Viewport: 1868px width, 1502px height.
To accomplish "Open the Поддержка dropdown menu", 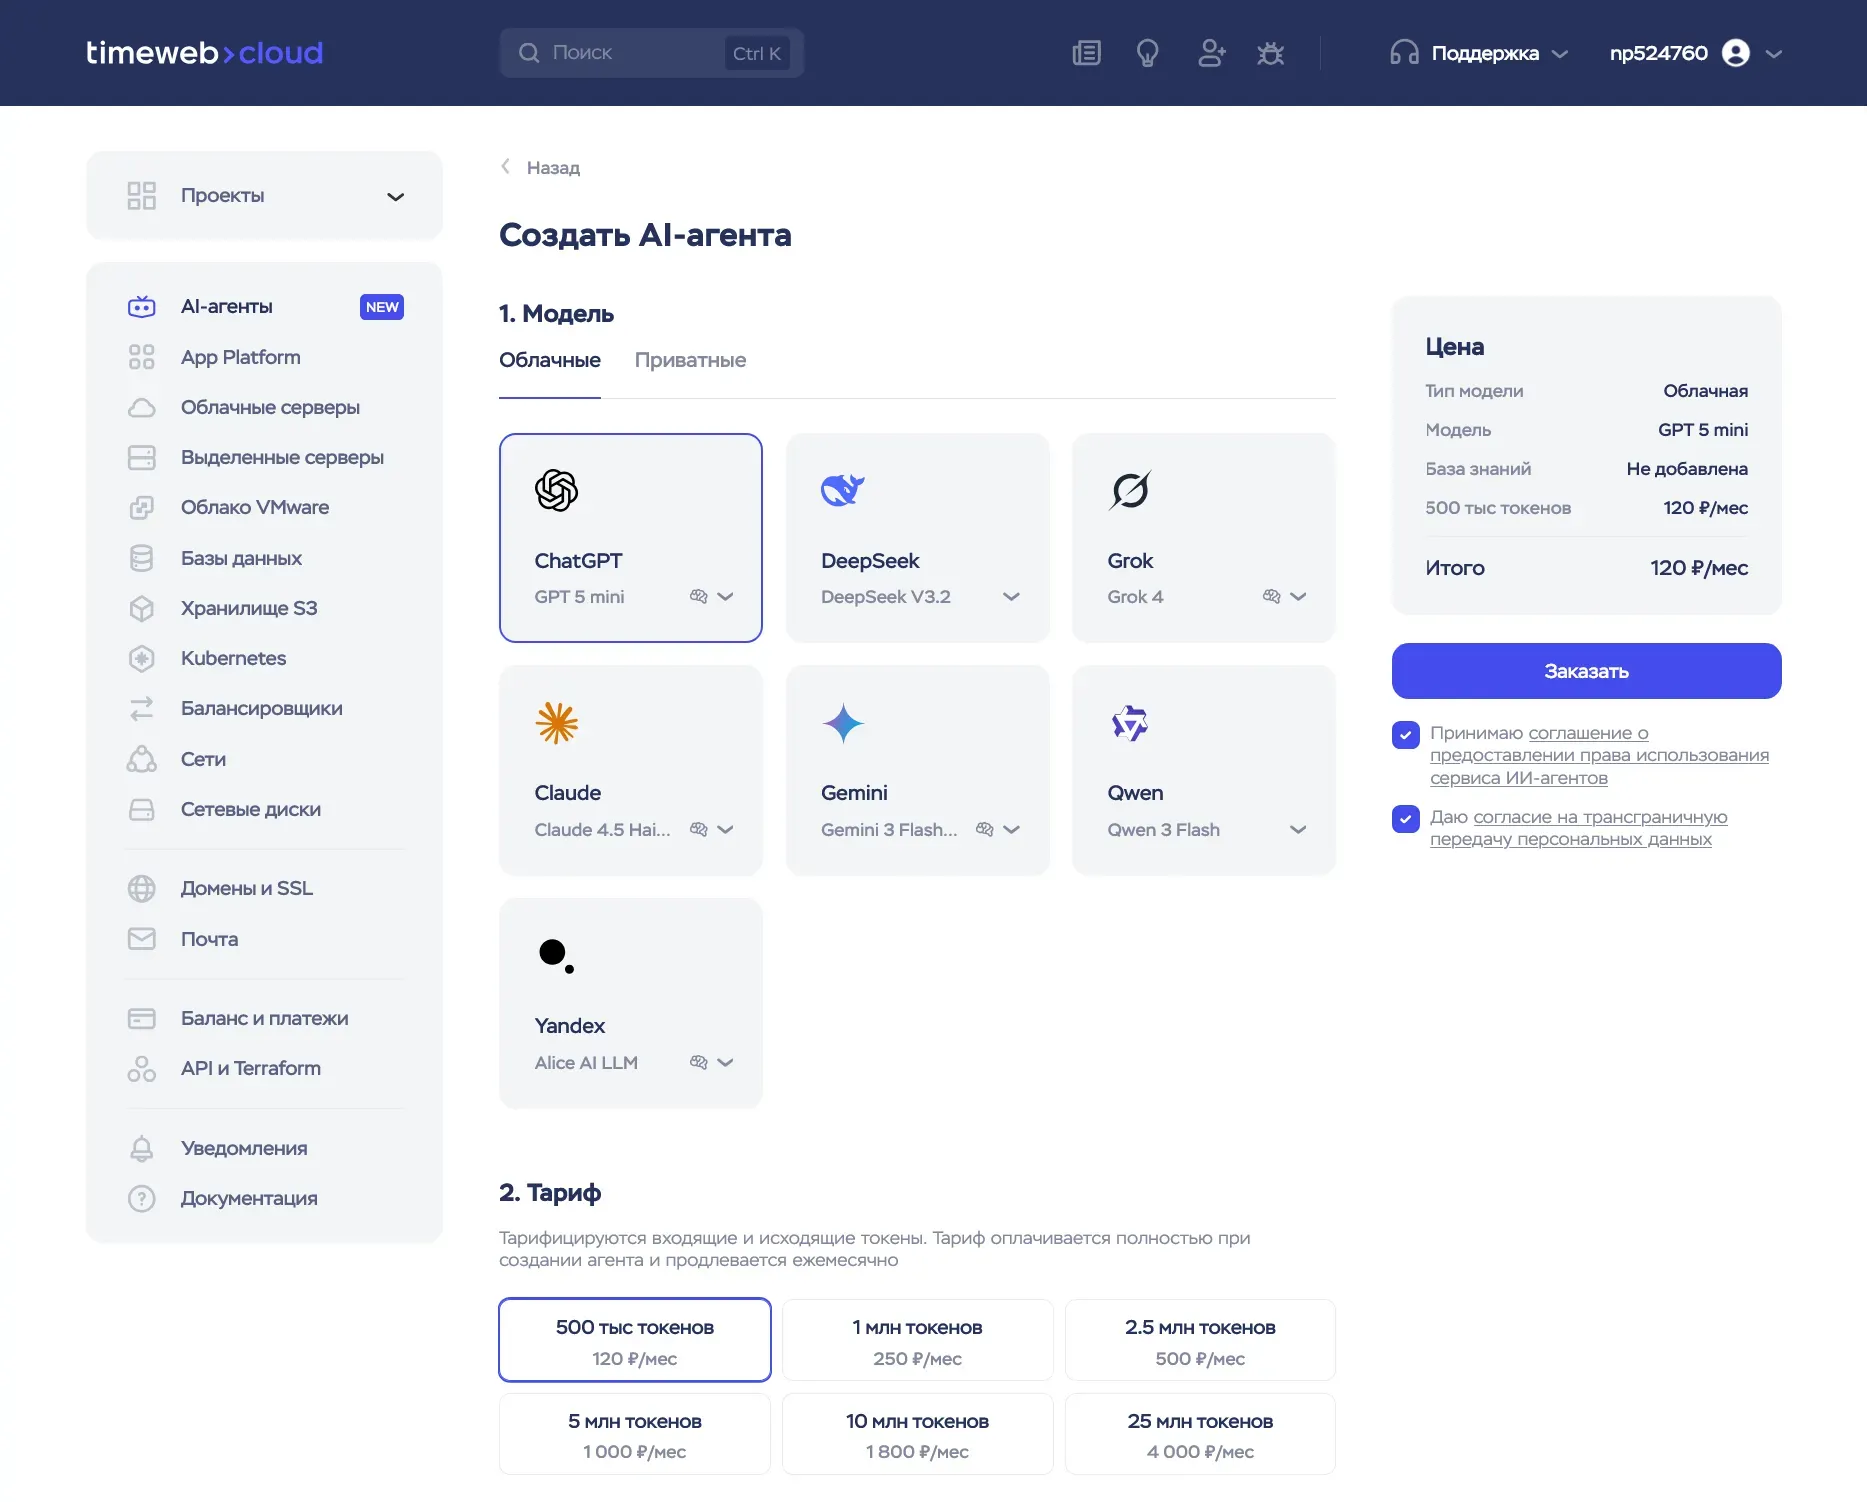I will pos(1480,53).
